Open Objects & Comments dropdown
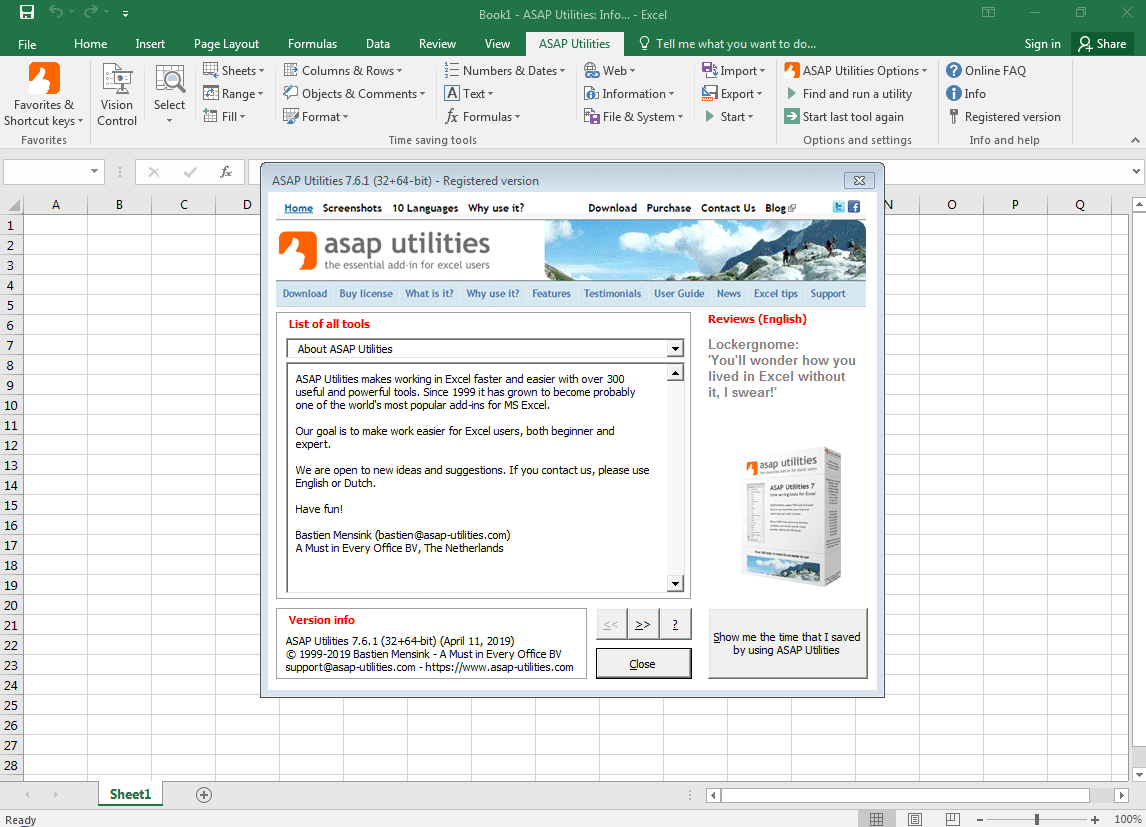1146x827 pixels. pyautogui.click(x=354, y=94)
